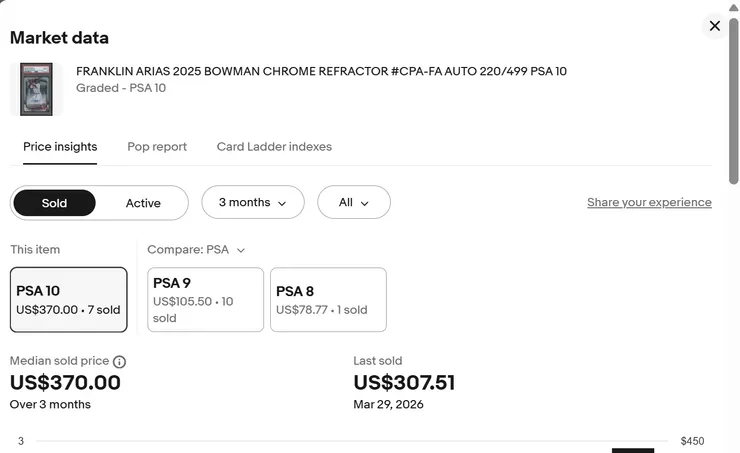Click the Franklin Arias card title
Image resolution: width=740 pixels, height=453 pixels.
point(321,71)
